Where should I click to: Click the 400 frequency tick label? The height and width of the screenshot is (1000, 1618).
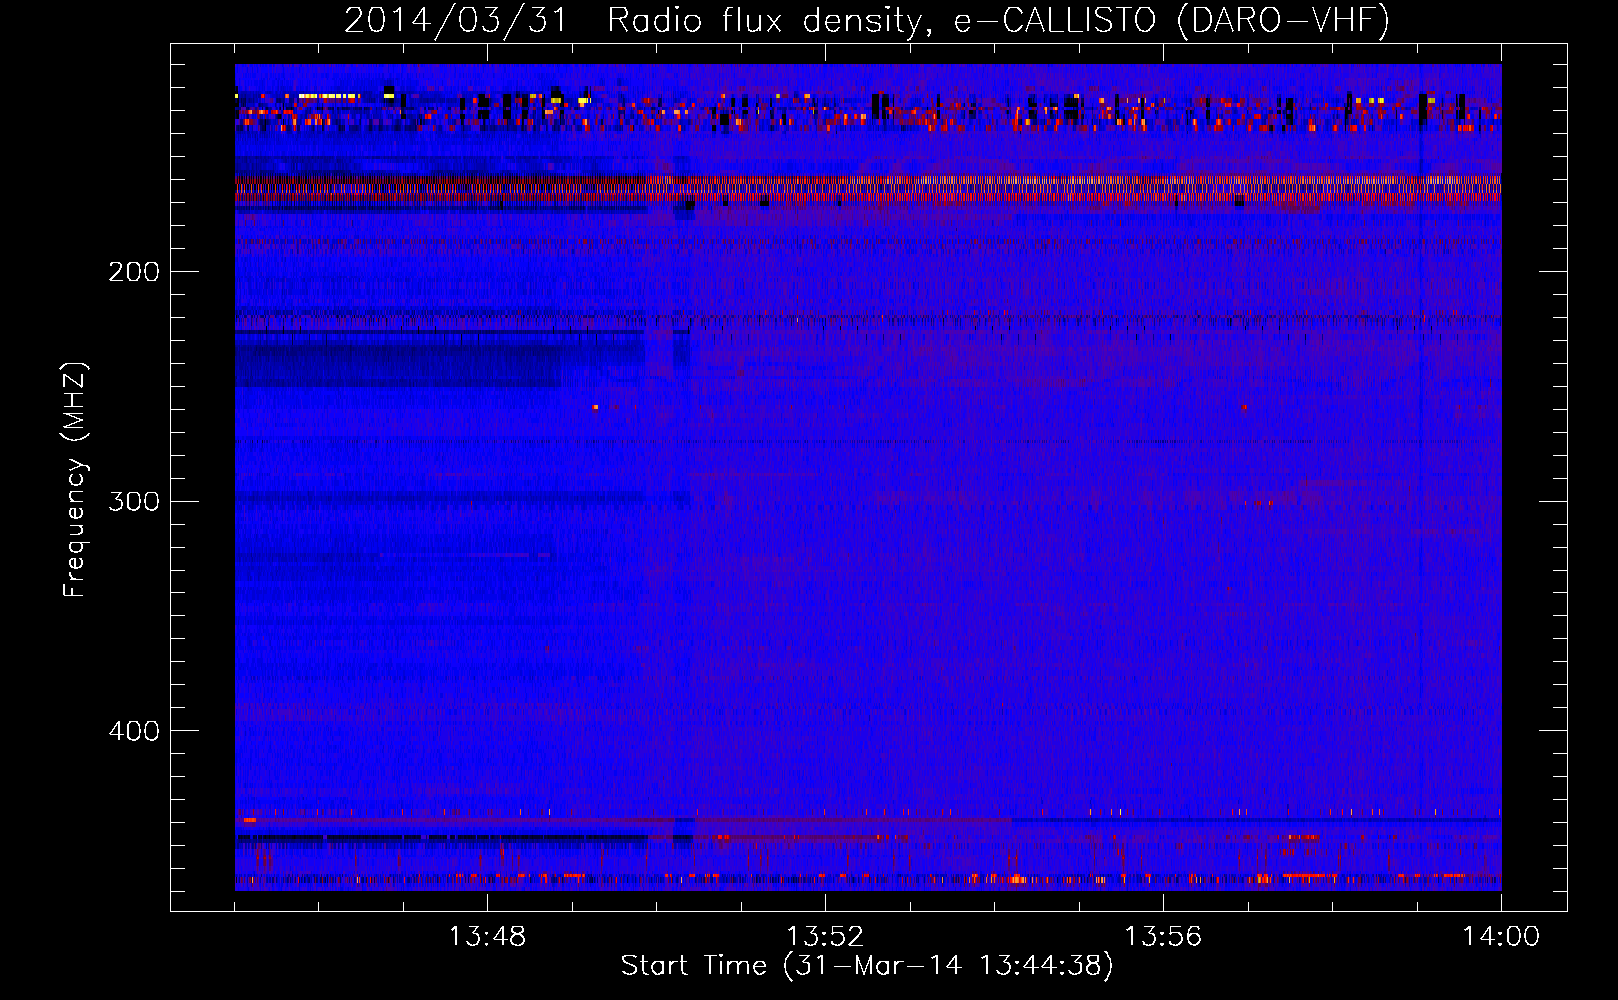point(134,731)
